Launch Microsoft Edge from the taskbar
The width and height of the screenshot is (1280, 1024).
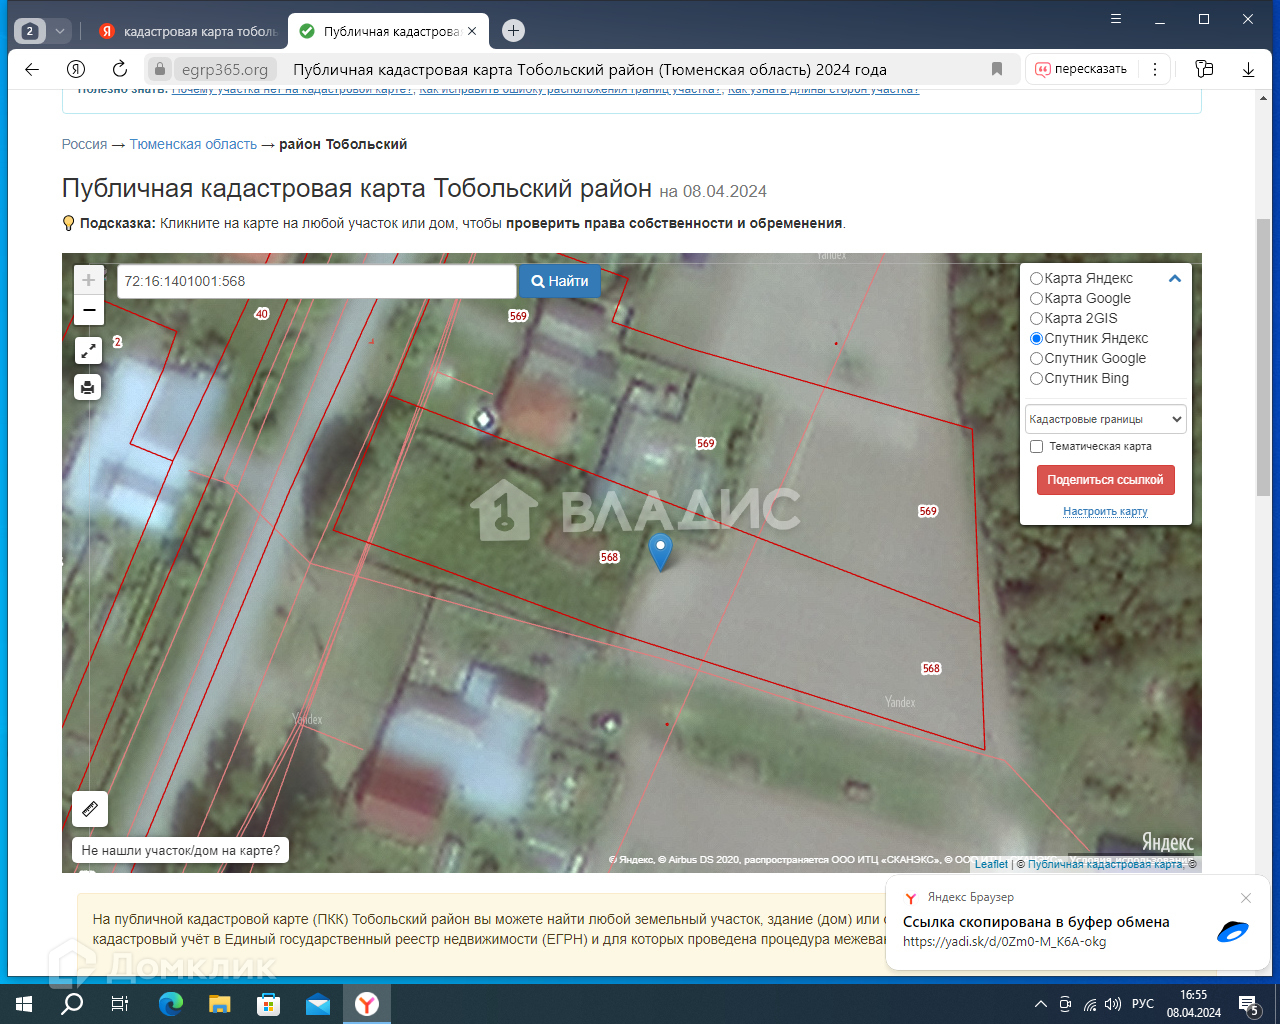[x=171, y=1004]
